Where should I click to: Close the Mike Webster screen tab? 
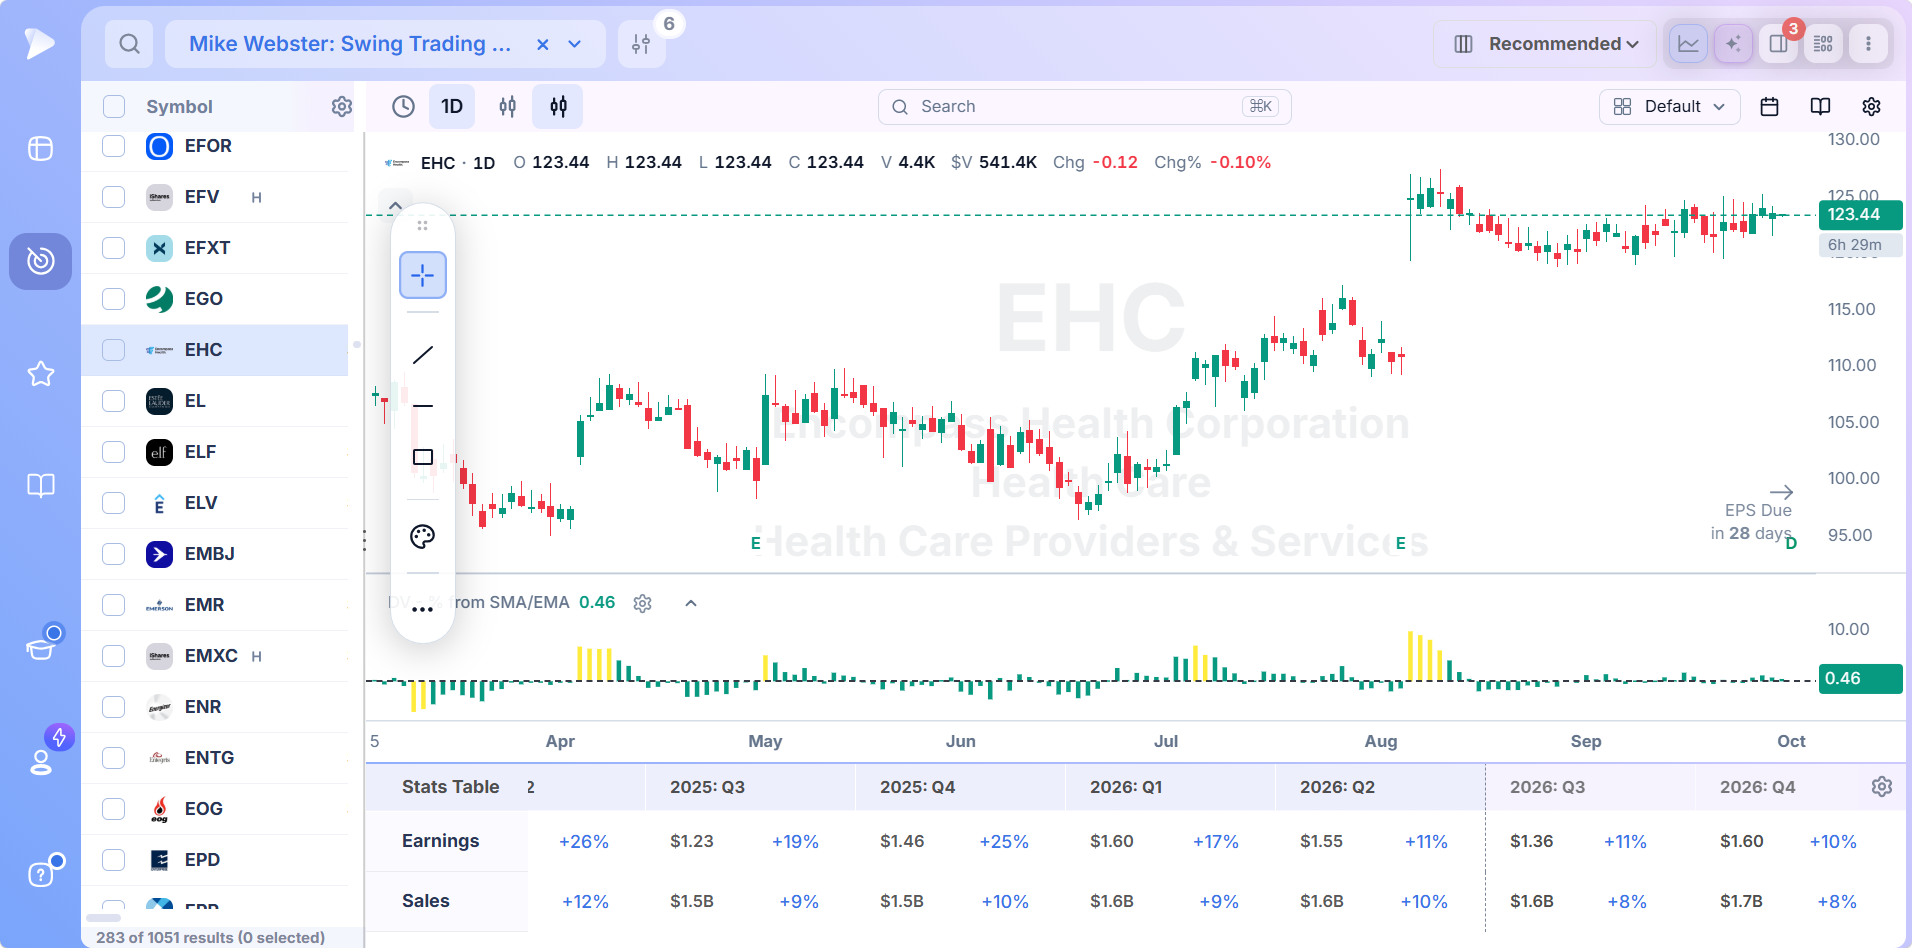[542, 44]
